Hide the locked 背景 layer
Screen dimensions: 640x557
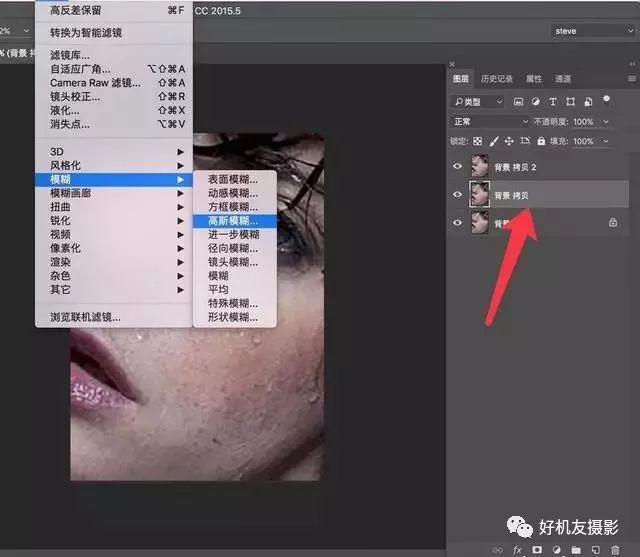tap(458, 222)
